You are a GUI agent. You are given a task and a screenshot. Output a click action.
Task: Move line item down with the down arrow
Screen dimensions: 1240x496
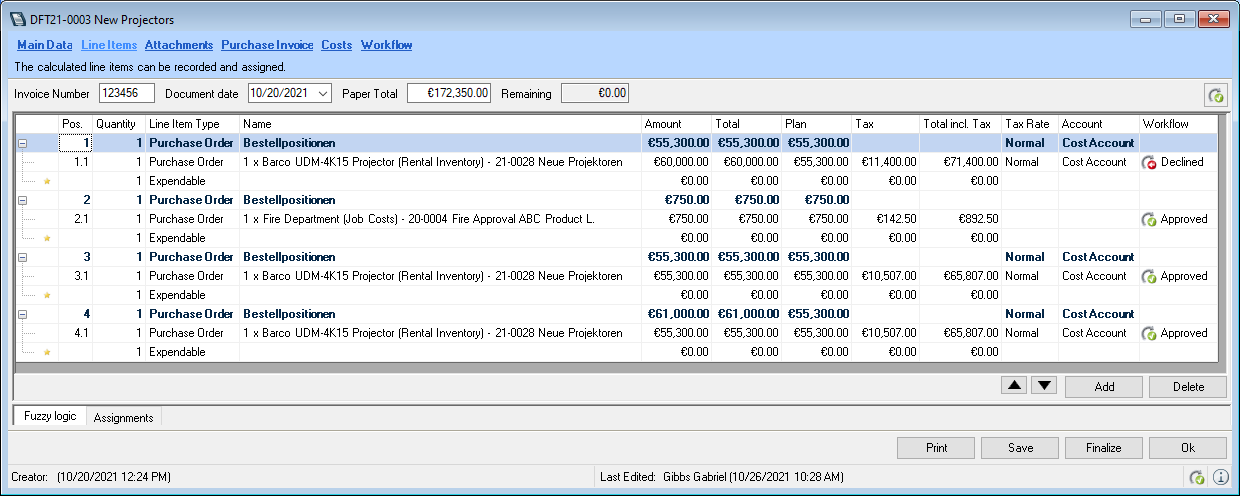[x=1043, y=386]
